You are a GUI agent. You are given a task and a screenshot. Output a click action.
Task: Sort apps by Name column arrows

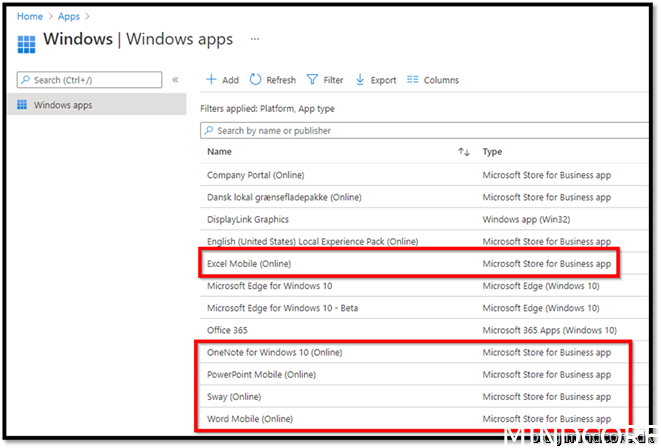463,152
